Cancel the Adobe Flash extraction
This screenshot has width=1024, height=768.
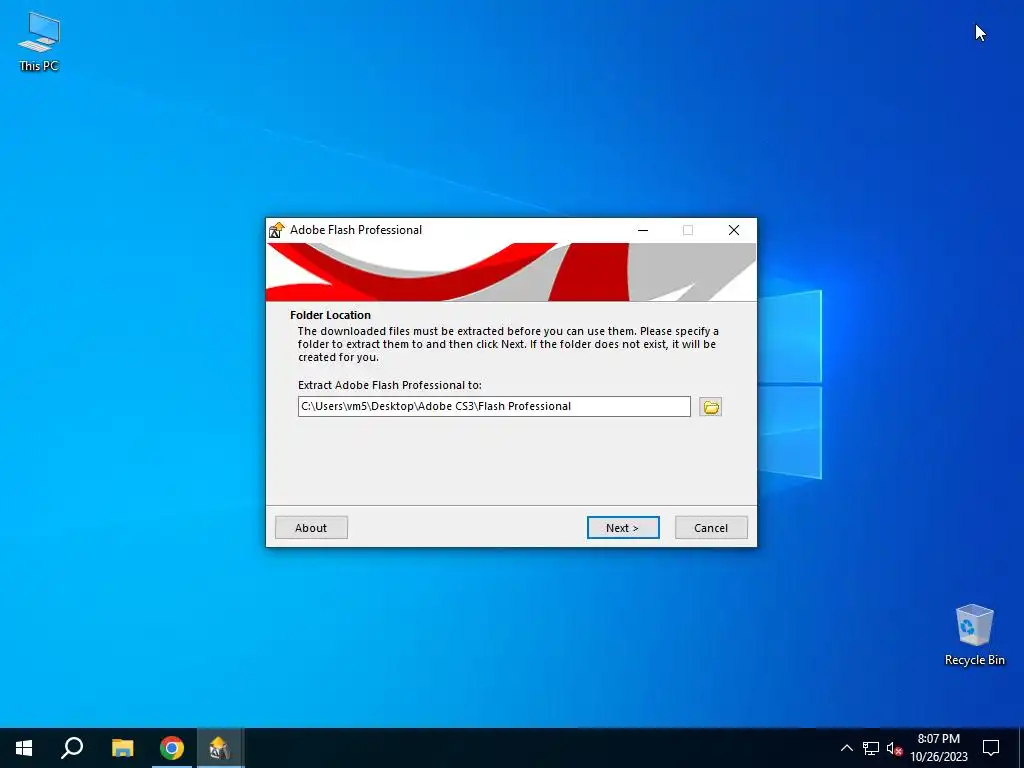coord(711,528)
